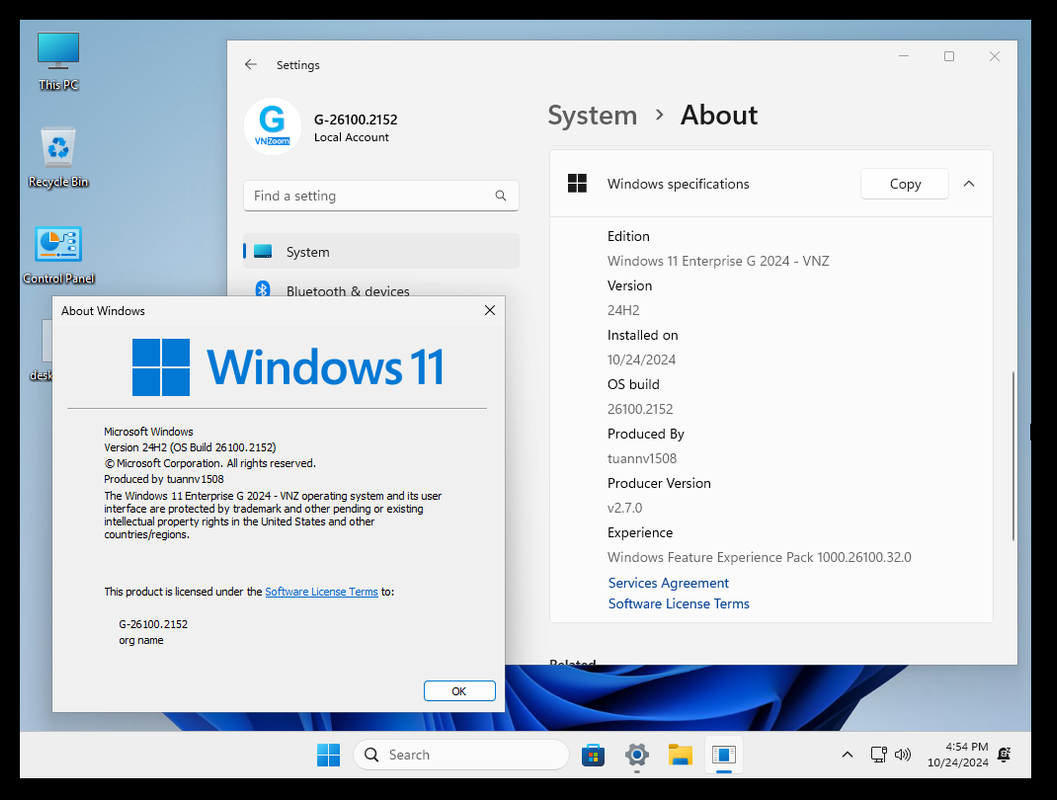The height and width of the screenshot is (800, 1057).
Task: Click G-26100.2152 account name in Settings
Action: [x=355, y=119]
